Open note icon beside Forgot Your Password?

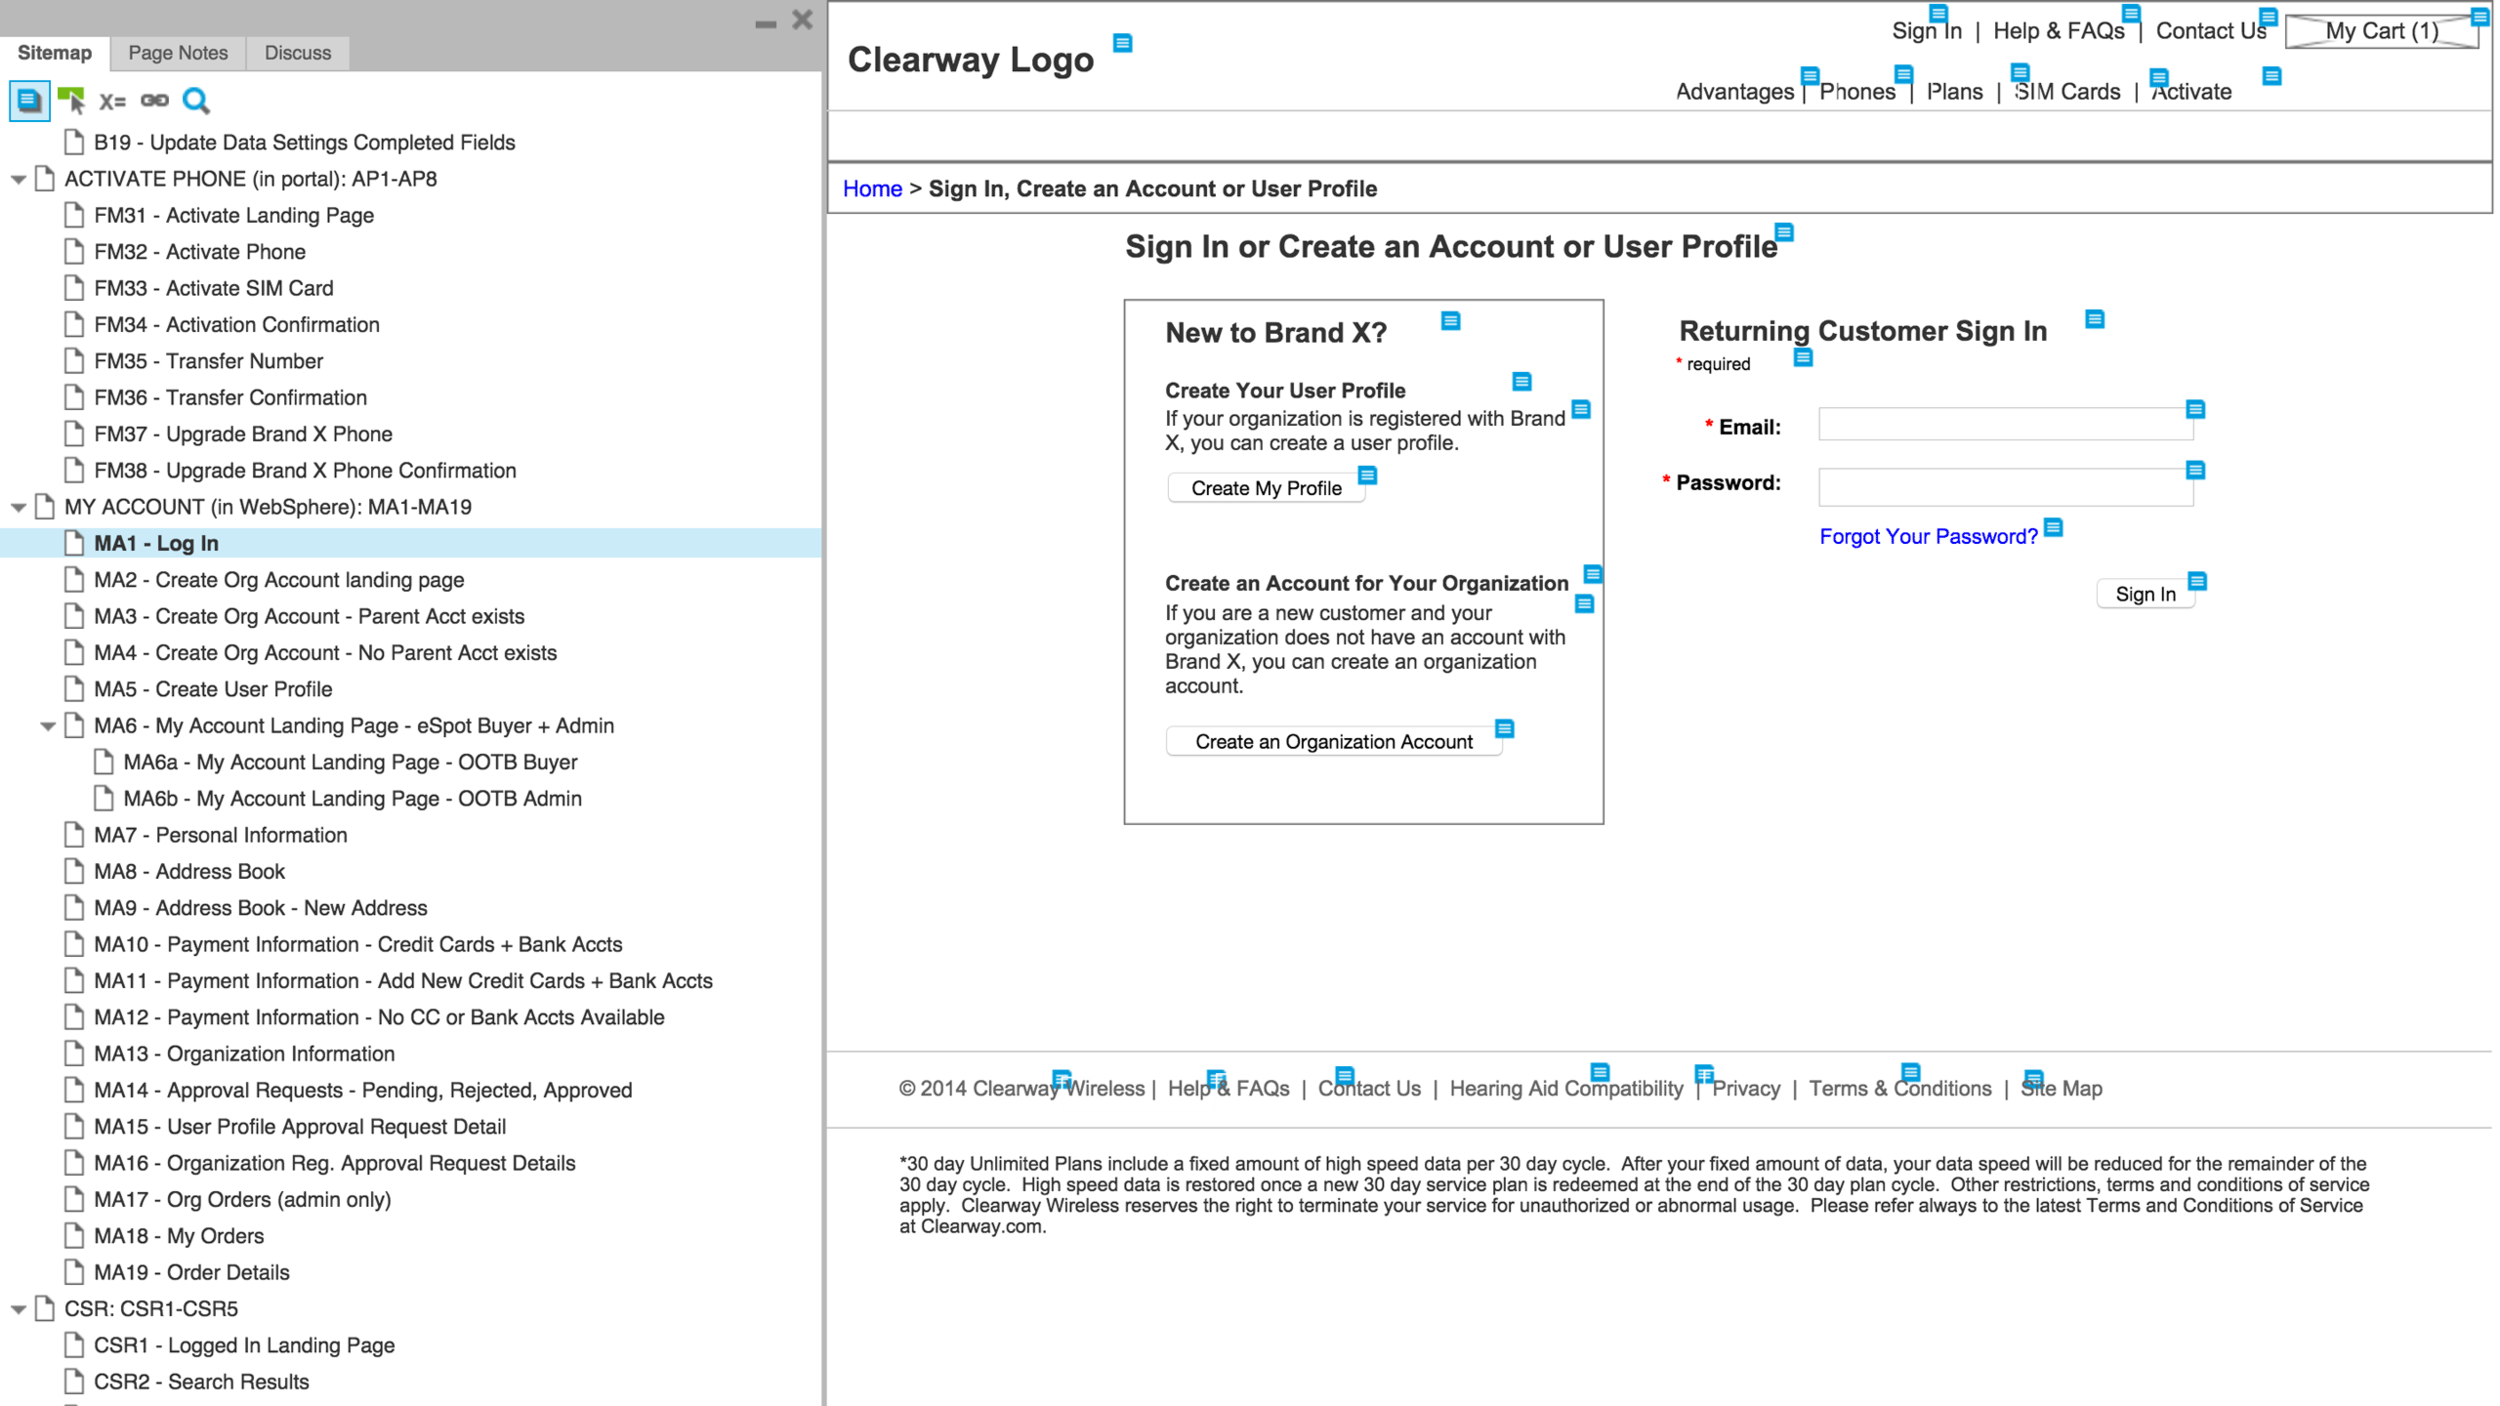tap(2053, 528)
